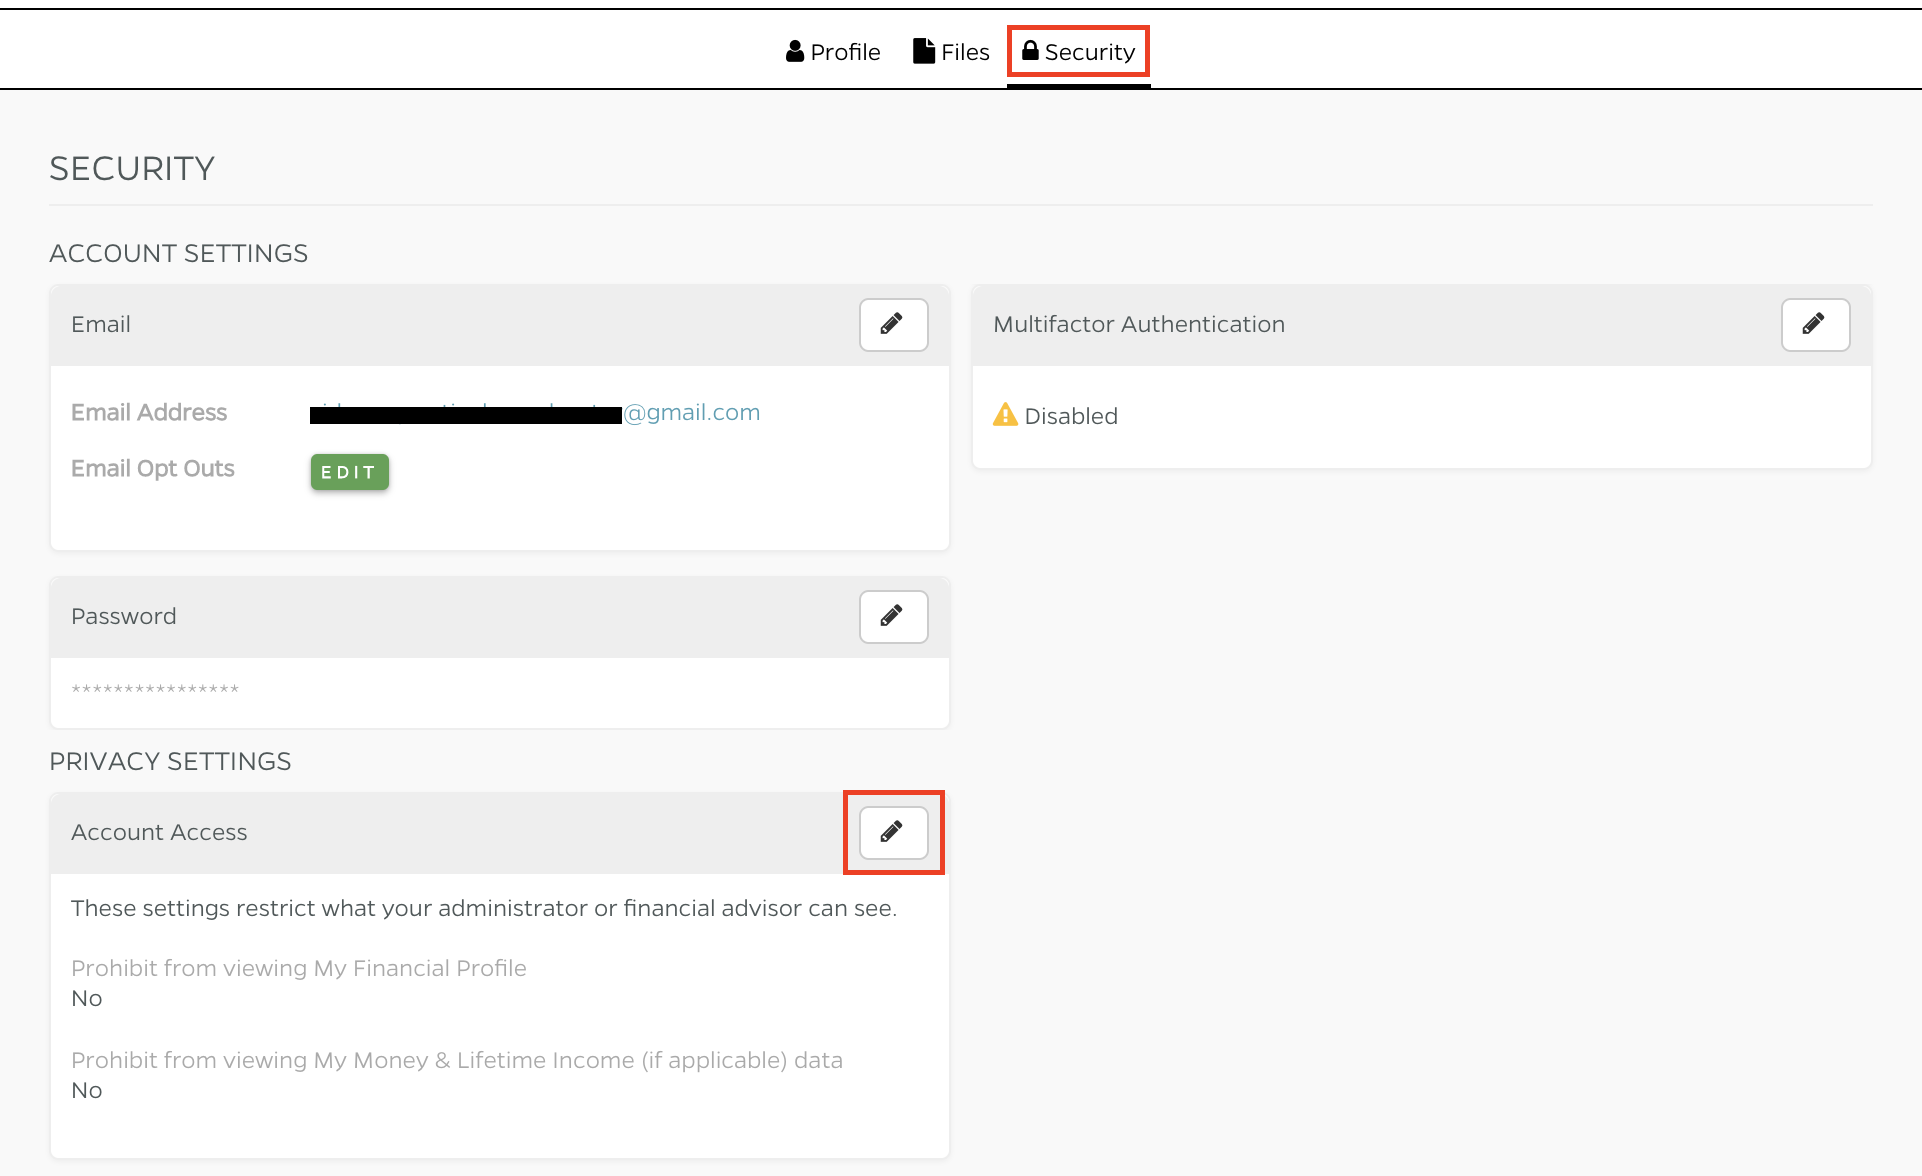Click the person icon beside Profile
This screenshot has width=1922, height=1176.
(795, 52)
